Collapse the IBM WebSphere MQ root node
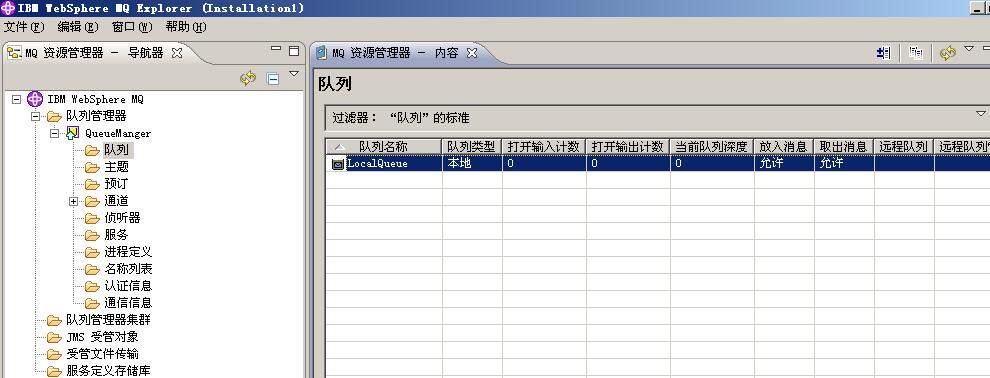This screenshot has width=990, height=378. (16, 99)
